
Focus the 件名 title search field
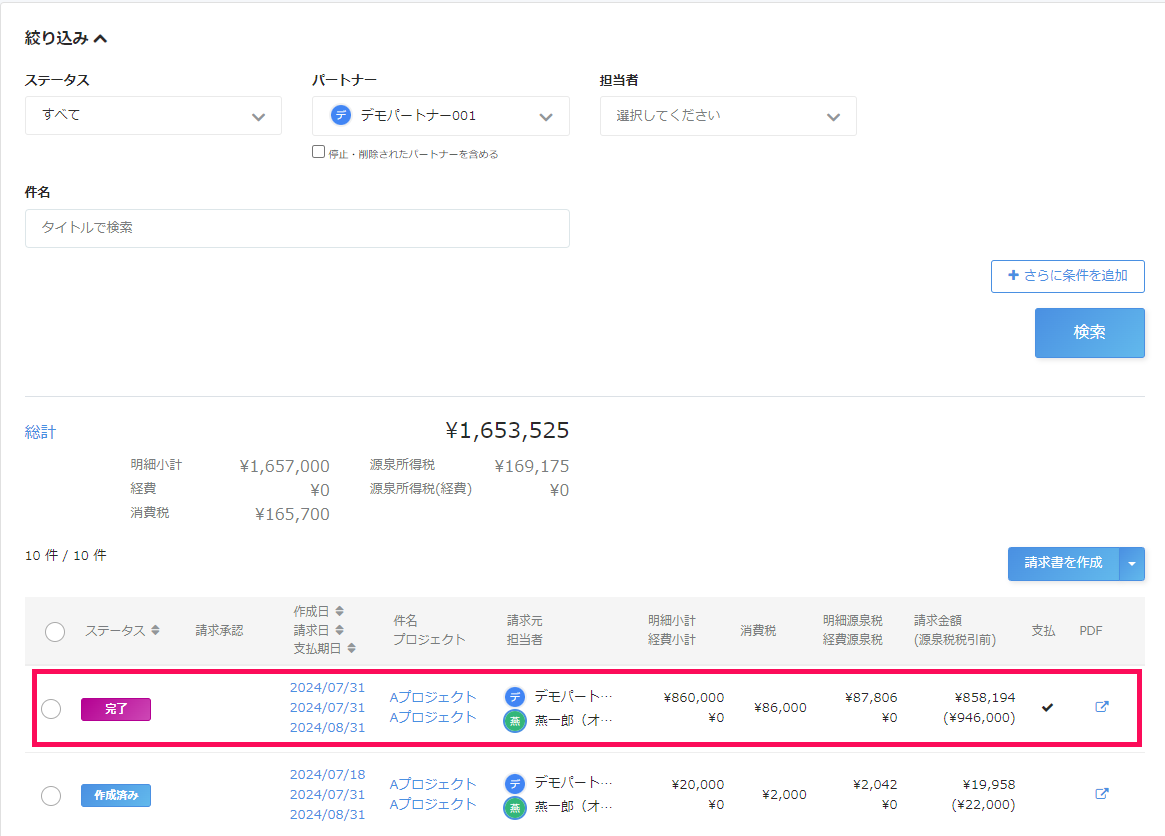click(x=297, y=228)
